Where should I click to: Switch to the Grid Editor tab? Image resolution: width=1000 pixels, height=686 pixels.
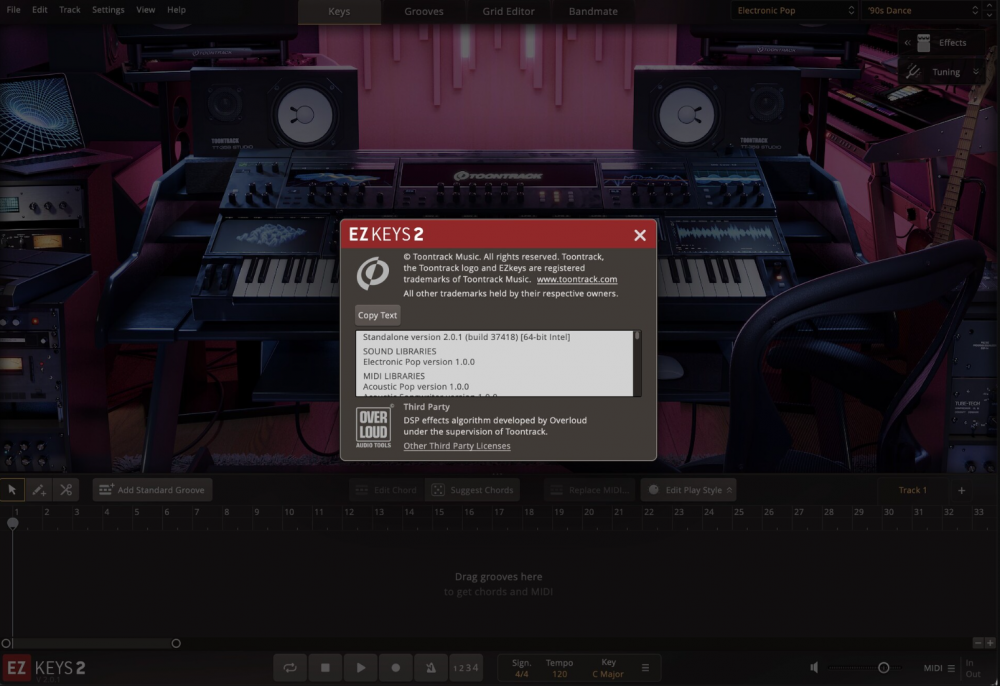click(x=508, y=11)
